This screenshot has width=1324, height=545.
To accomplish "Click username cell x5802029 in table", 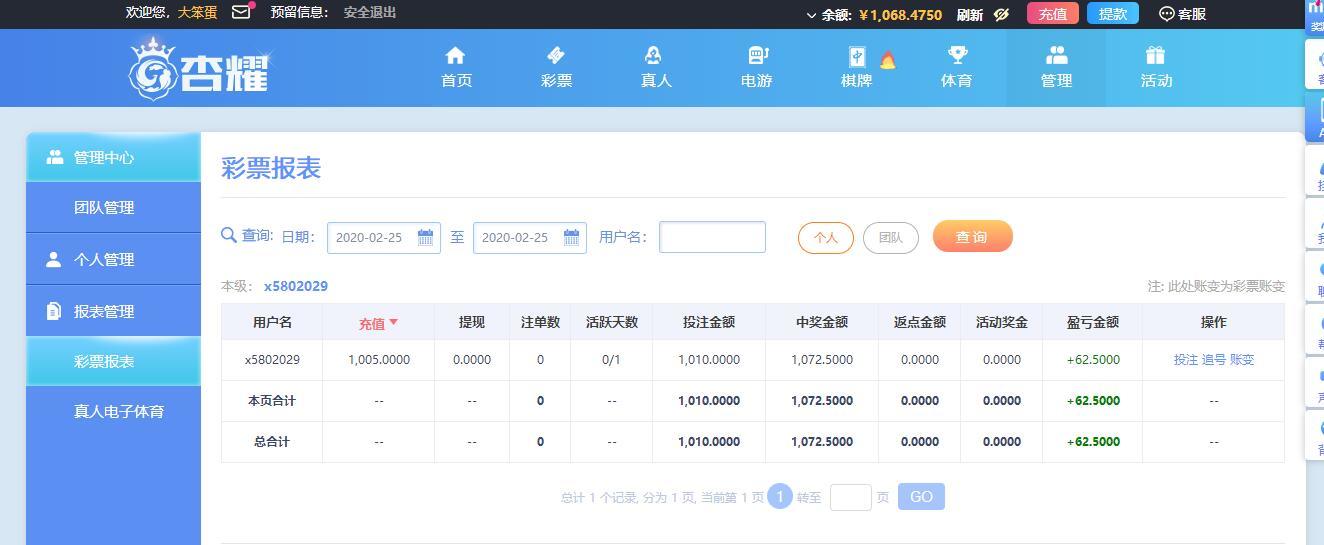I will 272,359.
